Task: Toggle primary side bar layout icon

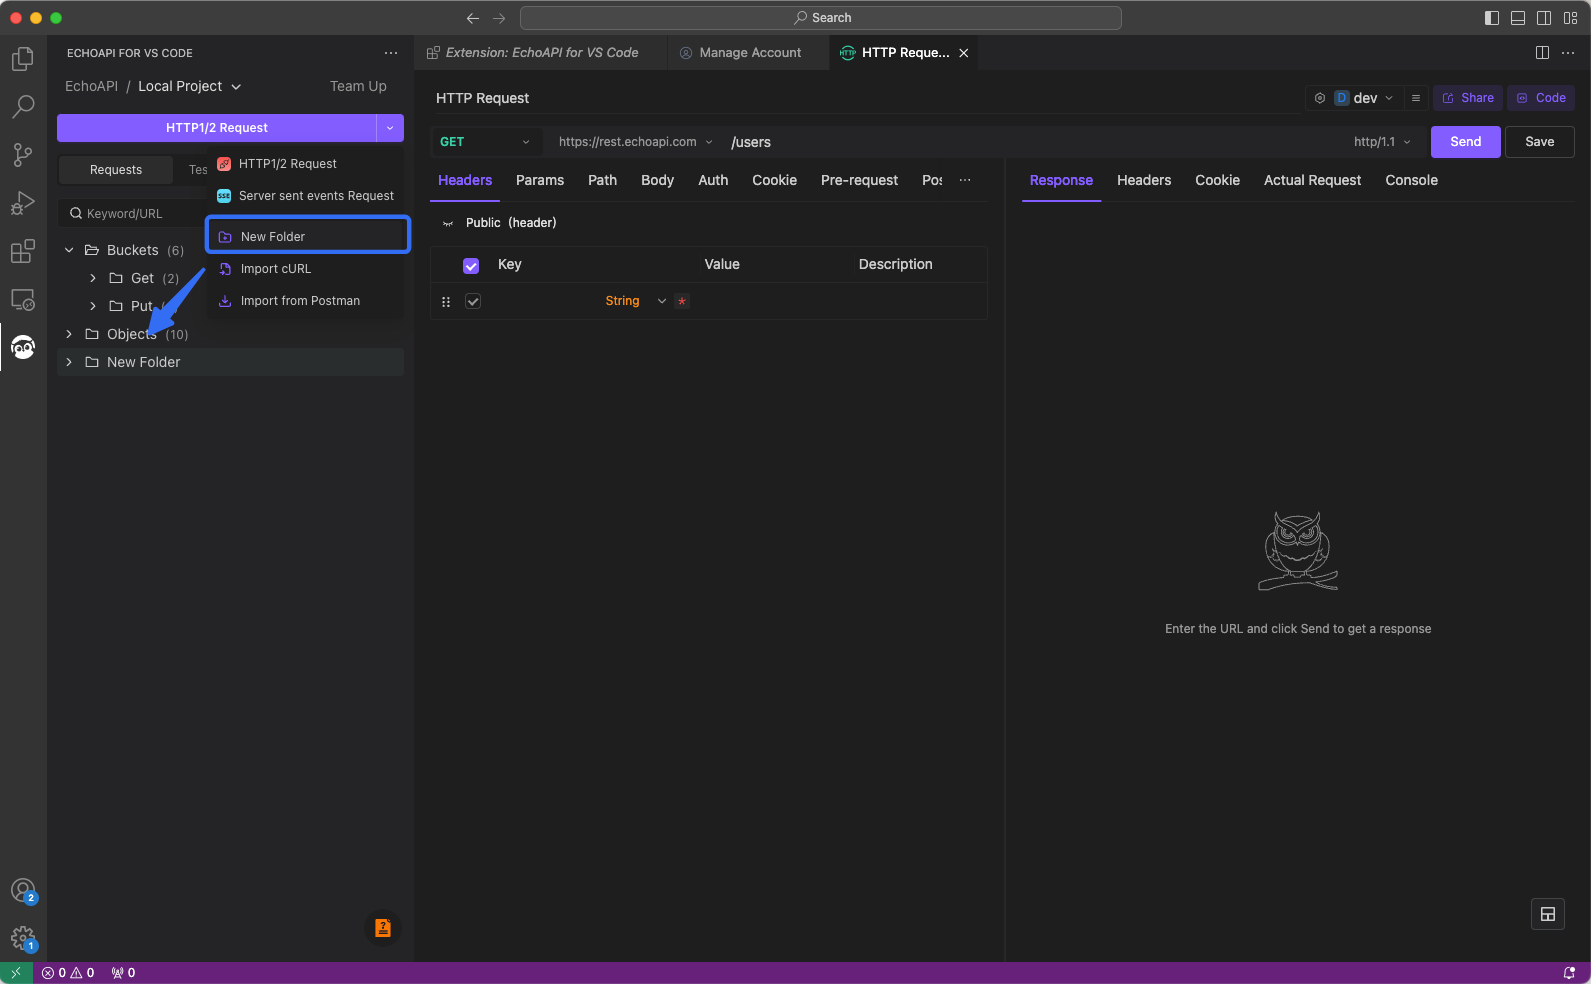Action: tap(1492, 18)
